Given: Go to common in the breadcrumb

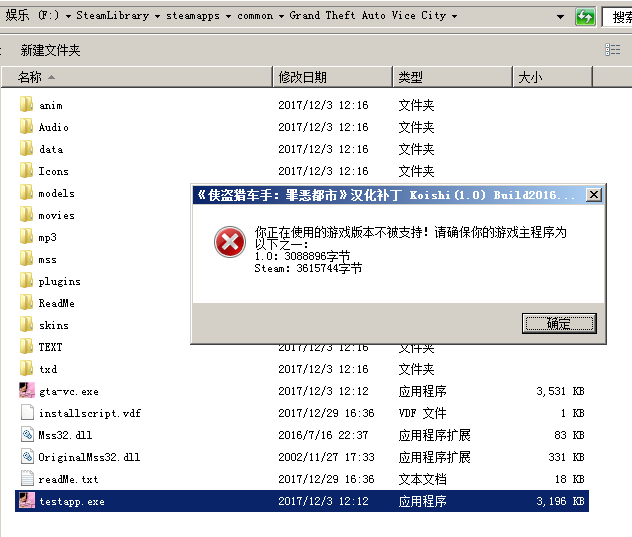Looking at the screenshot, I should [x=255, y=15].
